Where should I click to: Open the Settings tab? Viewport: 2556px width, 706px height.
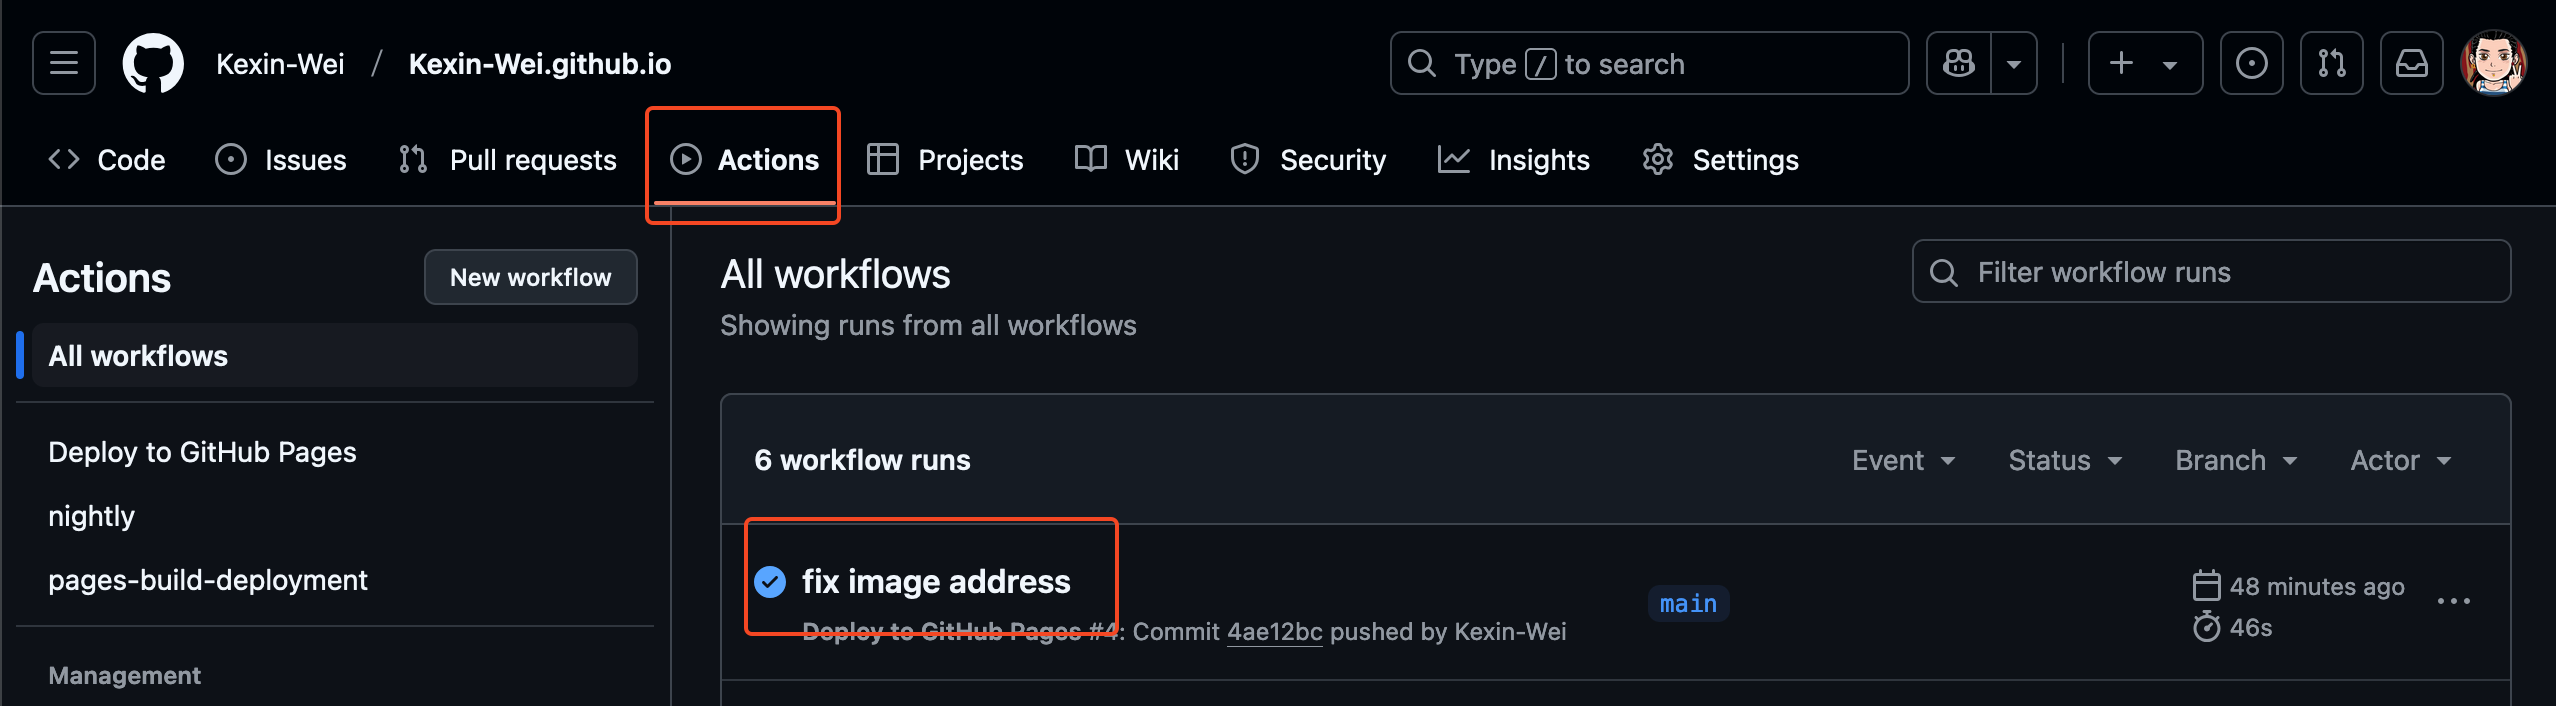pyautogui.click(x=1720, y=160)
